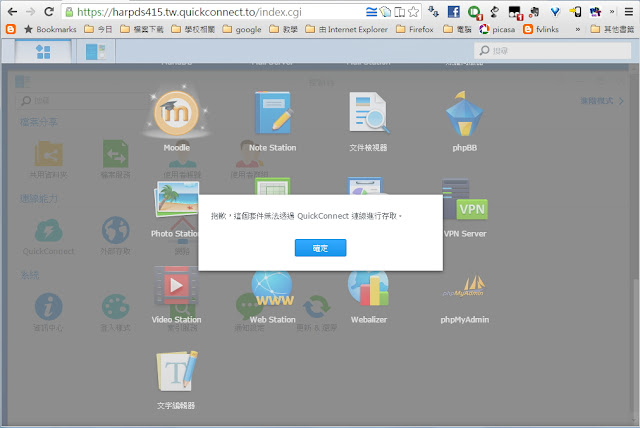The height and width of the screenshot is (428, 640).
Task: Open the DSM main menu button
Action: (x=43, y=52)
